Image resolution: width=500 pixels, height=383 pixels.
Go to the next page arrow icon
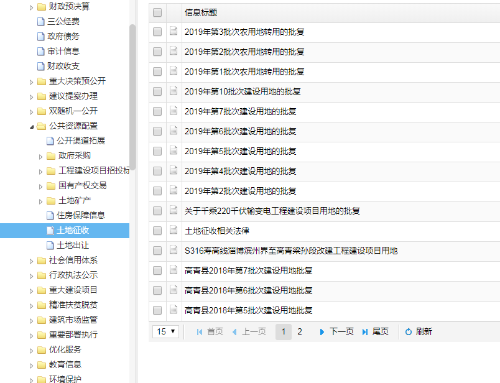click(x=322, y=332)
